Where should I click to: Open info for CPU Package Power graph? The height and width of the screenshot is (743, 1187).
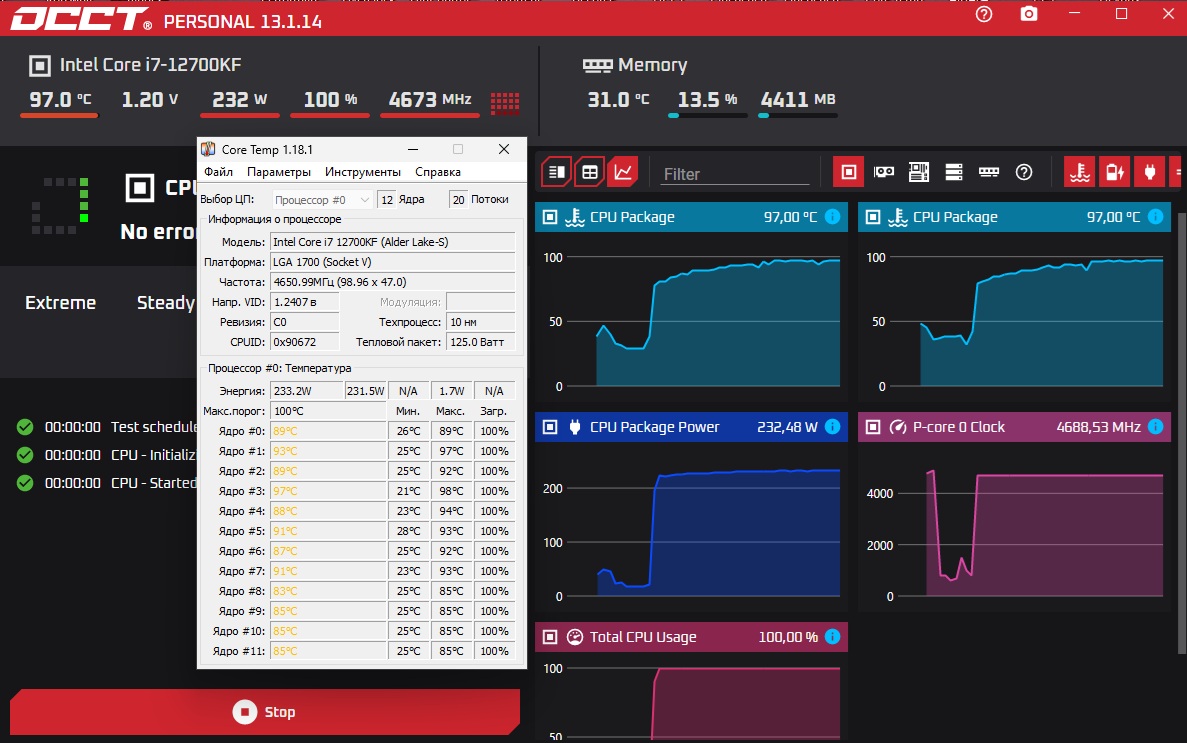832,427
